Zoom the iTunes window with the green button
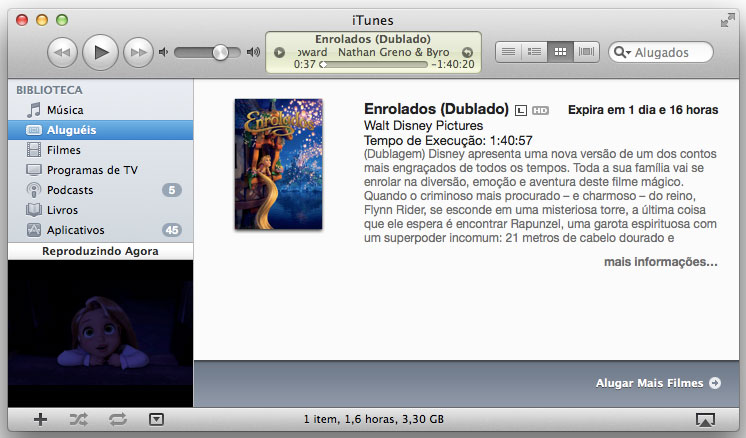This screenshot has width=746, height=438. (x=62, y=20)
